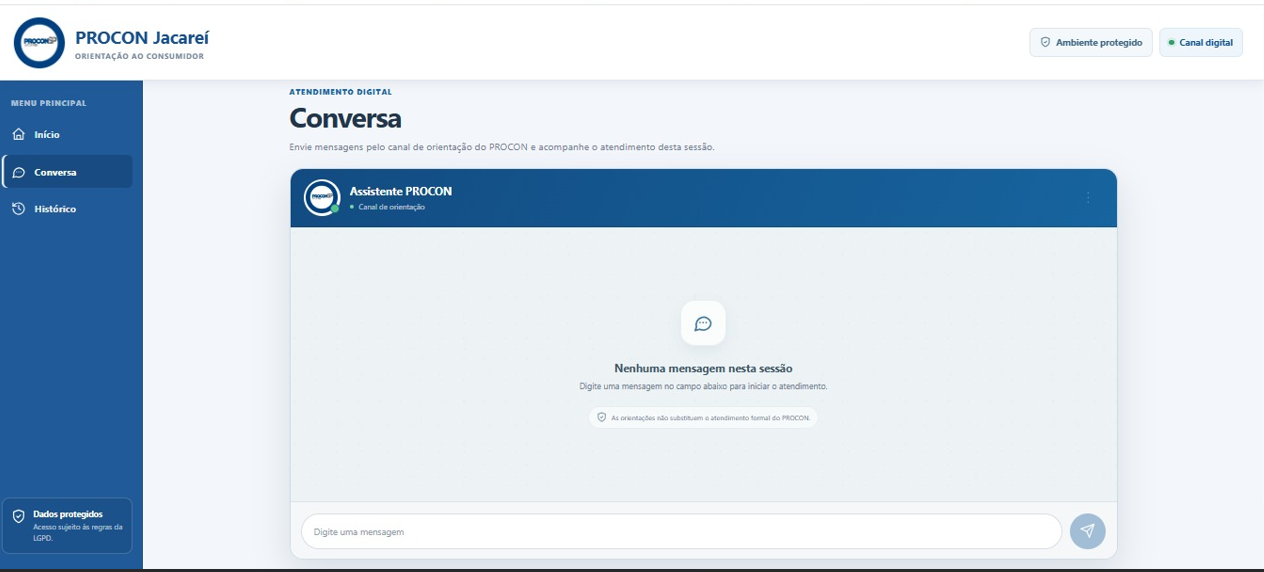Click the Canal digital status badge
The height and width of the screenshot is (572, 1264).
point(1201,42)
